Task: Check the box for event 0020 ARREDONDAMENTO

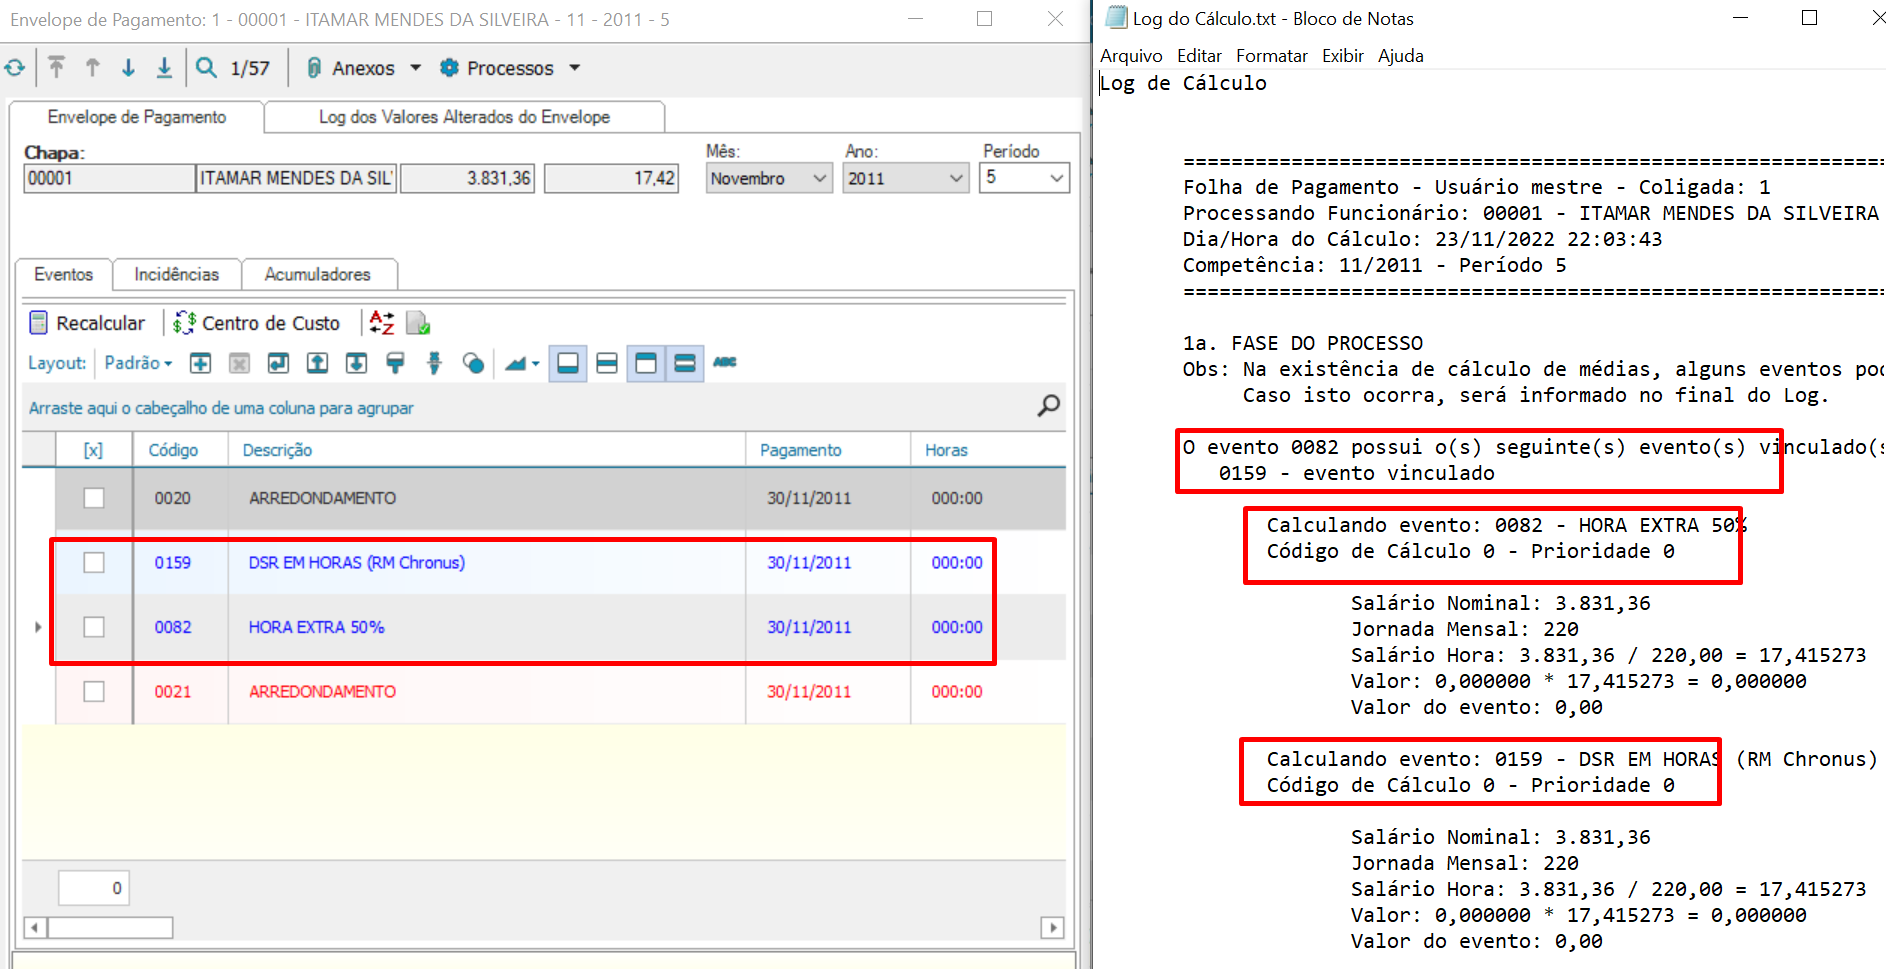Action: pyautogui.click(x=94, y=498)
